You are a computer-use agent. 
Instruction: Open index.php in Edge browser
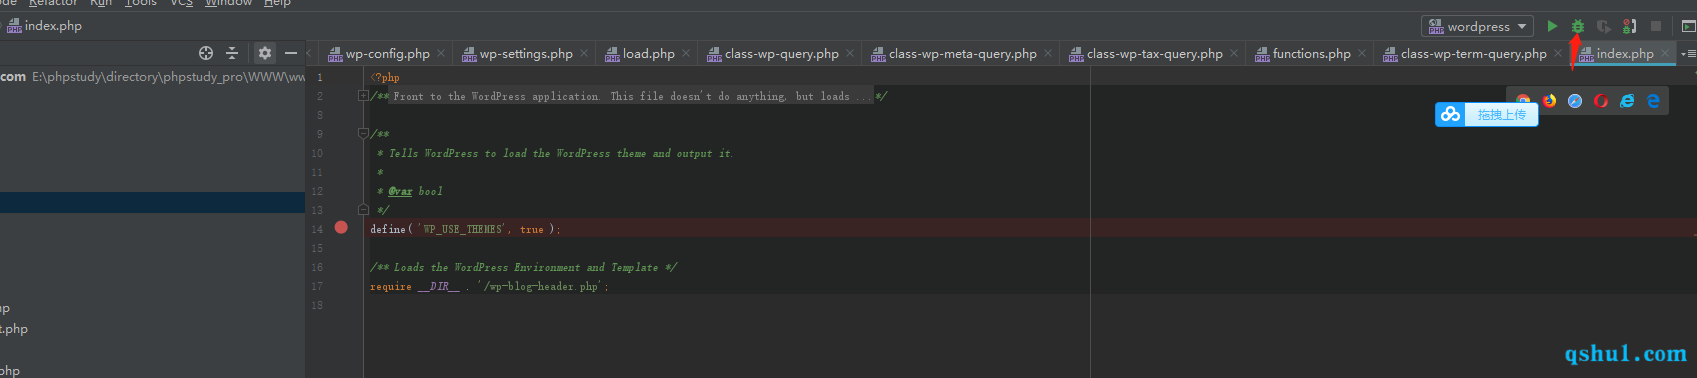coord(1653,101)
